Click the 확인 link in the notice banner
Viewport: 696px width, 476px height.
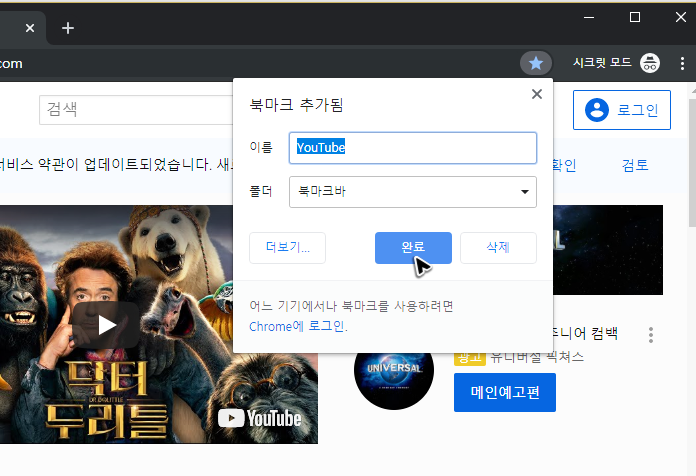(564, 165)
